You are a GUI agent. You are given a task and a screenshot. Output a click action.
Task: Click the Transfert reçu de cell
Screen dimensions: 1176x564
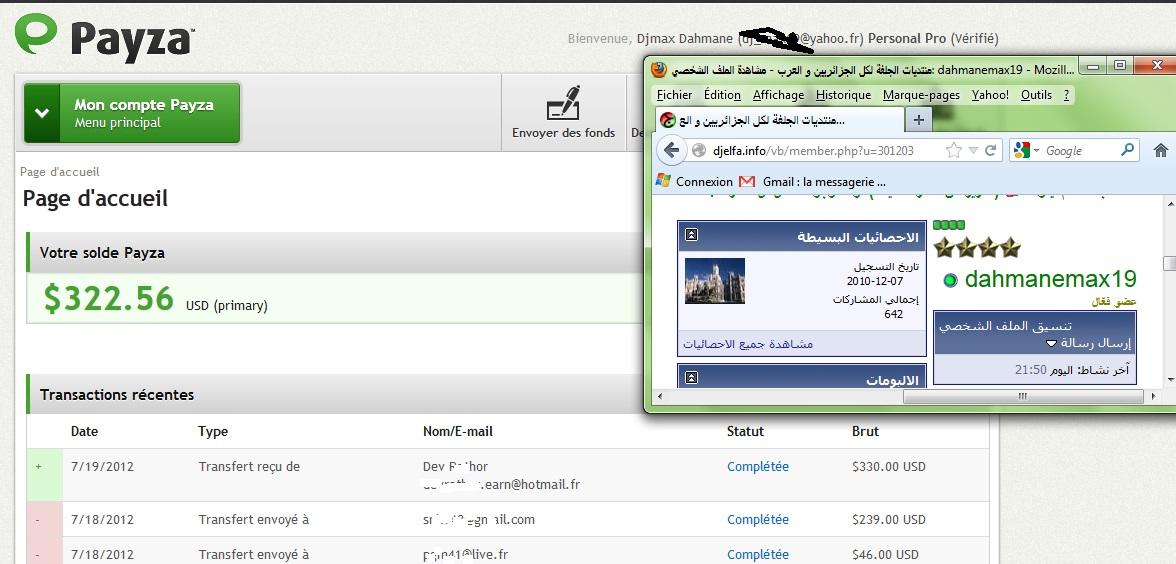(249, 466)
